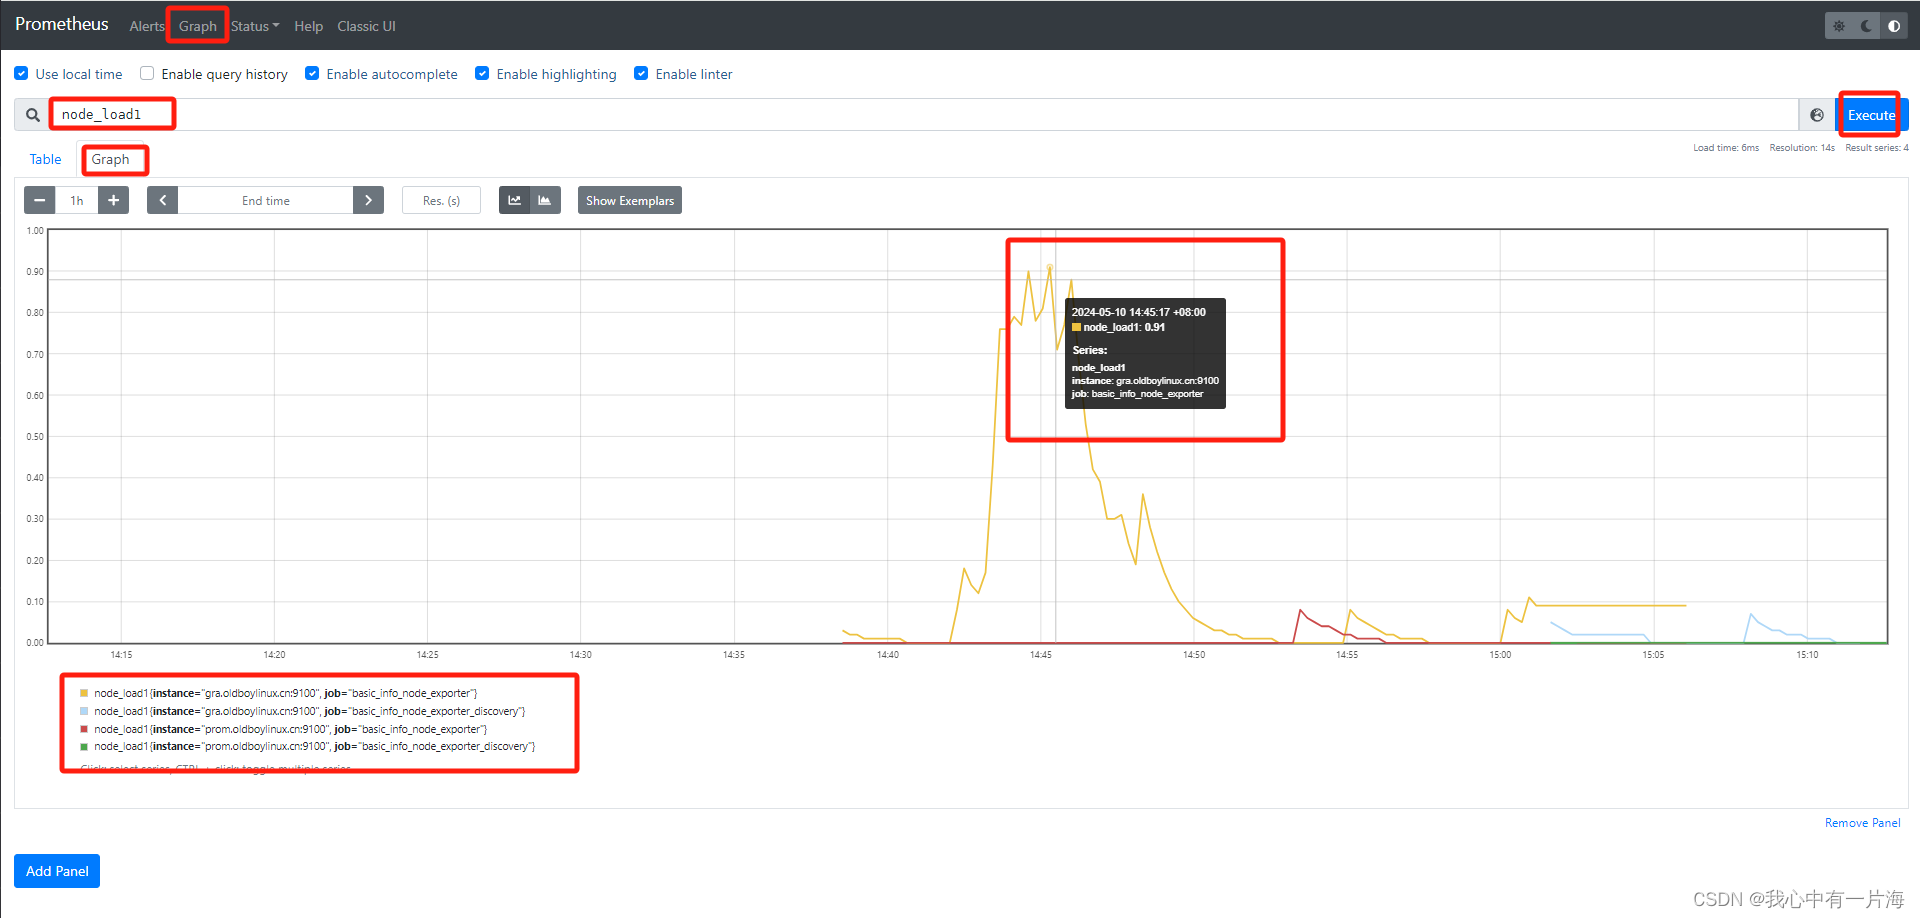Show the stacked area graph icon
The width and height of the screenshot is (1920, 918).
545,200
